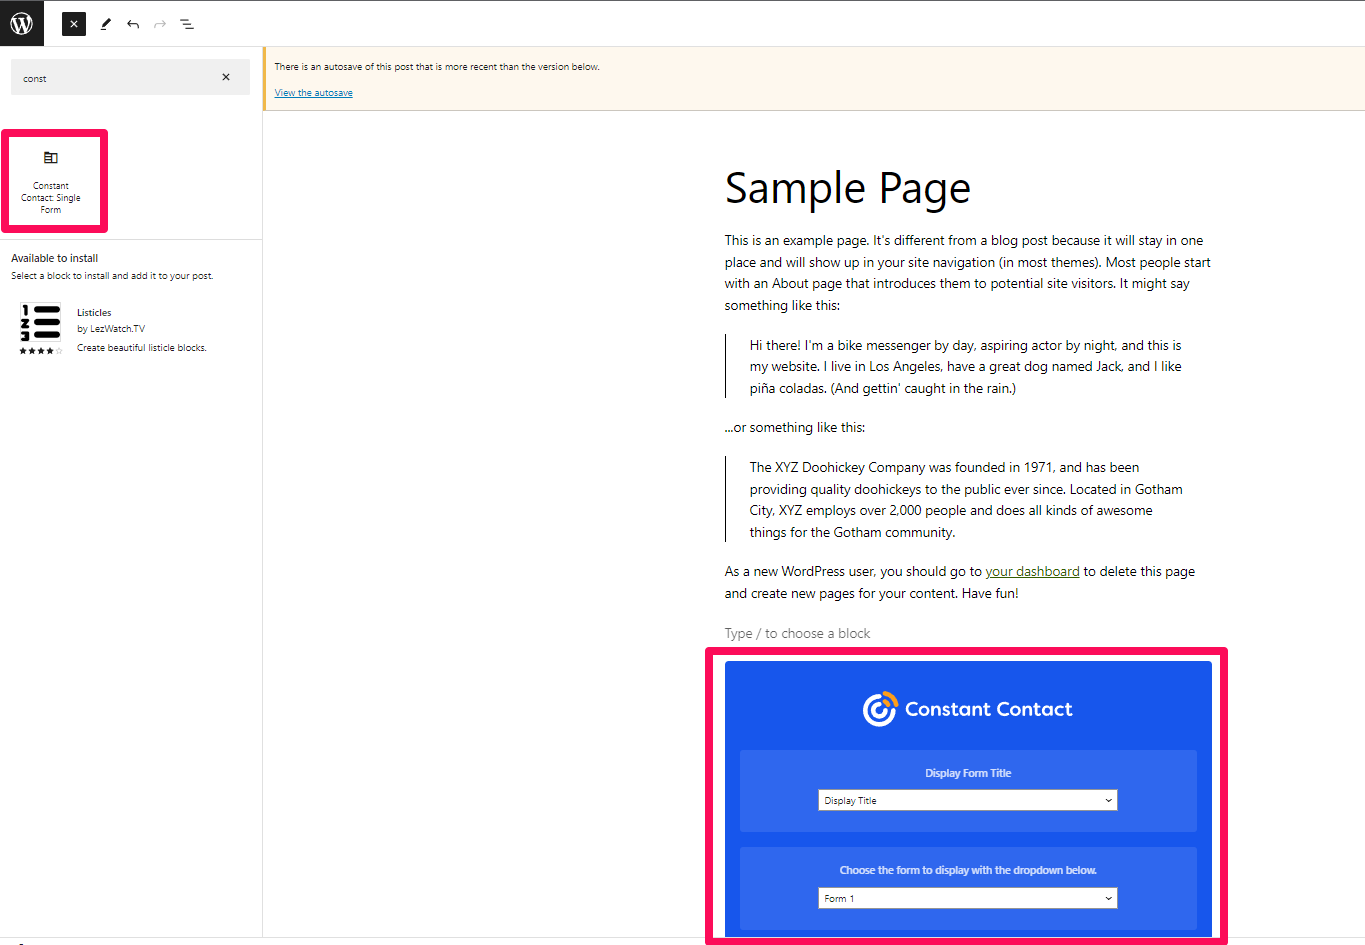The image size is (1365, 945).
Task: Open the 'View the autosave' link
Action: pyautogui.click(x=314, y=93)
